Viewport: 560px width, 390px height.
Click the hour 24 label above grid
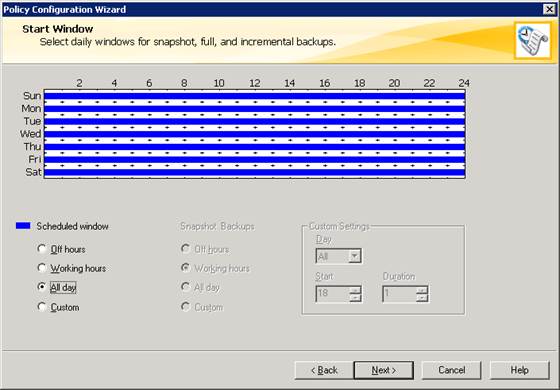coord(464,83)
